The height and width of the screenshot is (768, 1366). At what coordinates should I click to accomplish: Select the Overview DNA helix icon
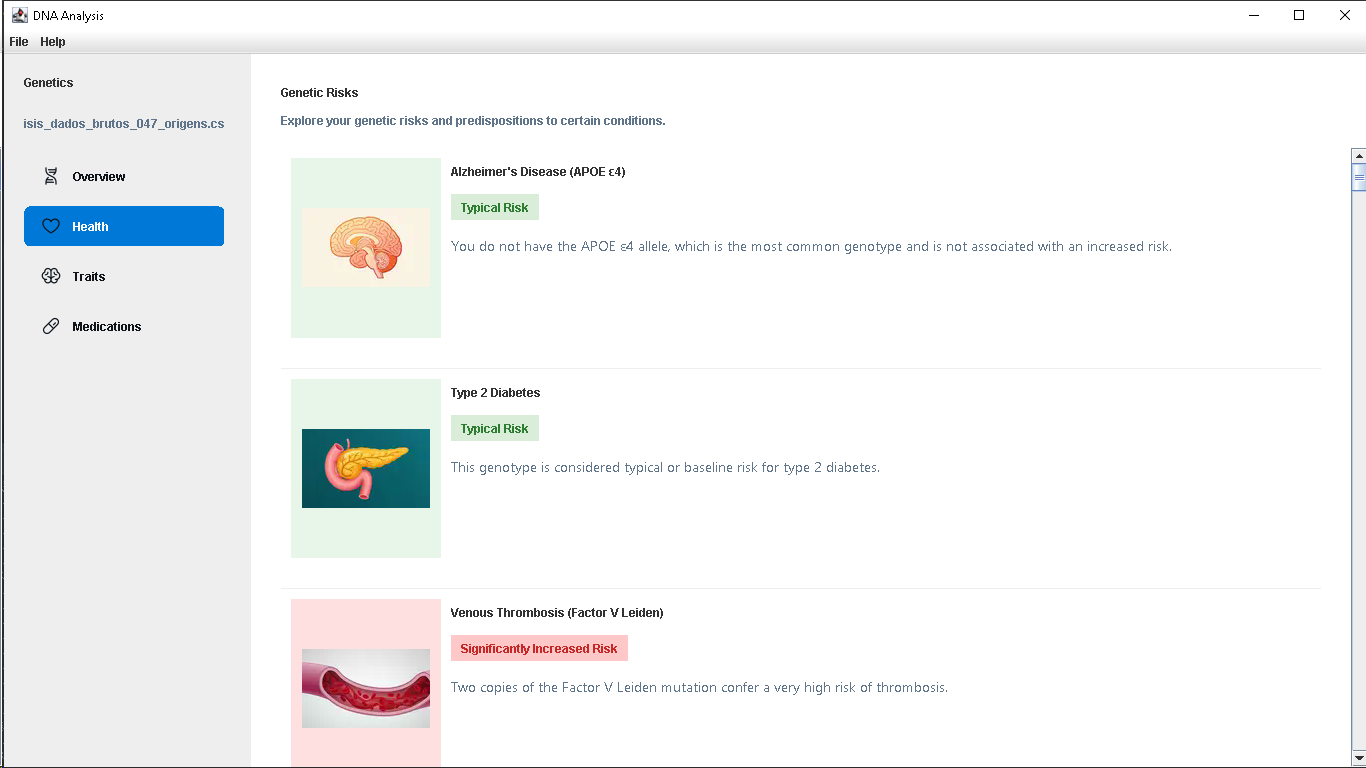click(50, 176)
